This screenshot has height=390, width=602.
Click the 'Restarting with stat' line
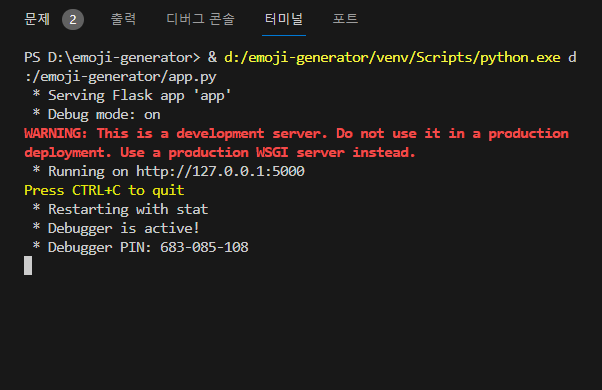pyautogui.click(x=128, y=209)
